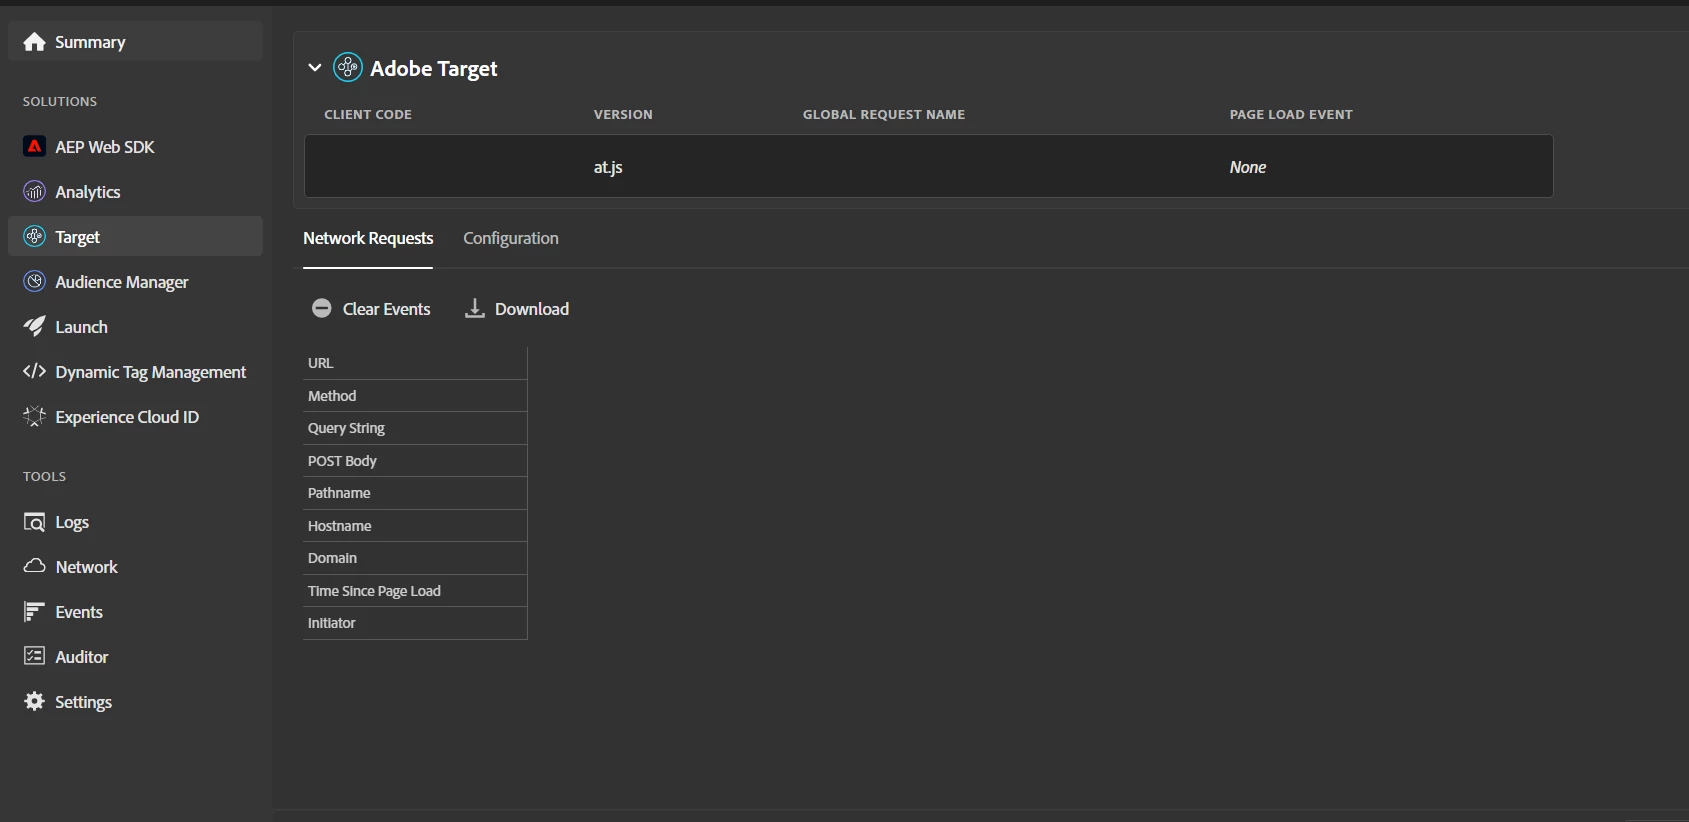Screen dimensions: 1689x822
Task: Open Settings from the sidebar
Action: [135, 702]
